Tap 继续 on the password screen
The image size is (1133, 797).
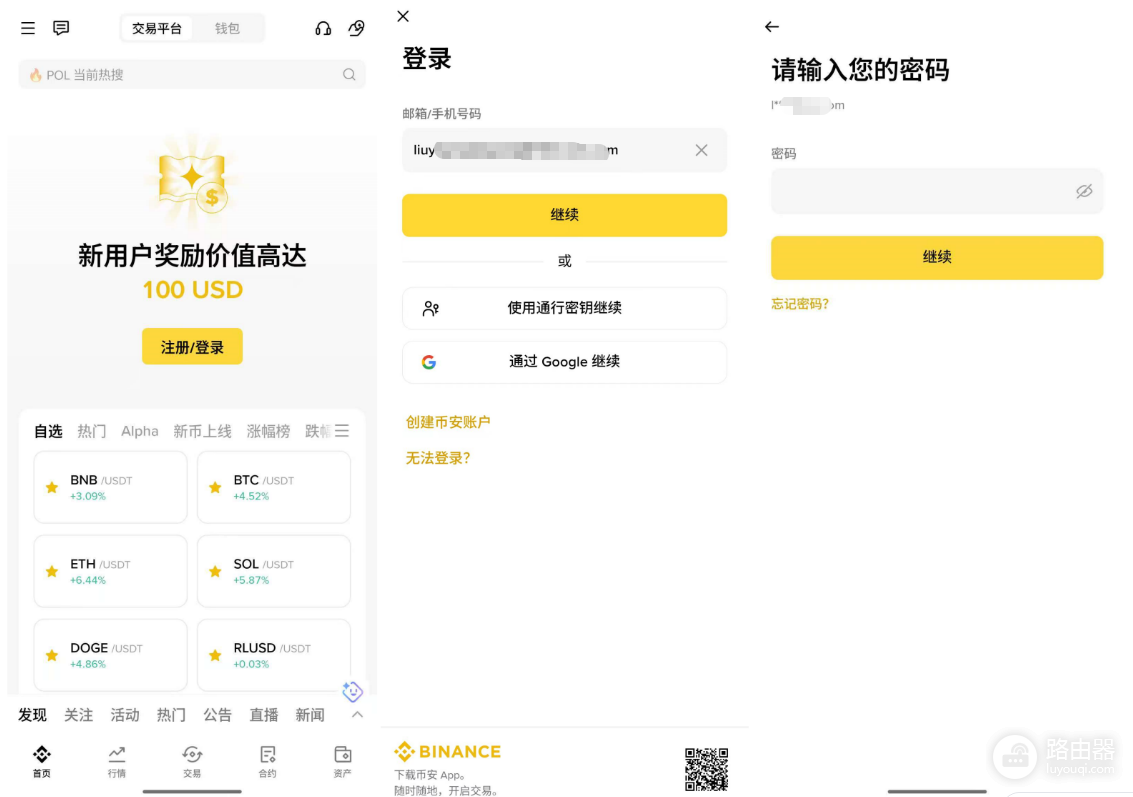pos(936,257)
